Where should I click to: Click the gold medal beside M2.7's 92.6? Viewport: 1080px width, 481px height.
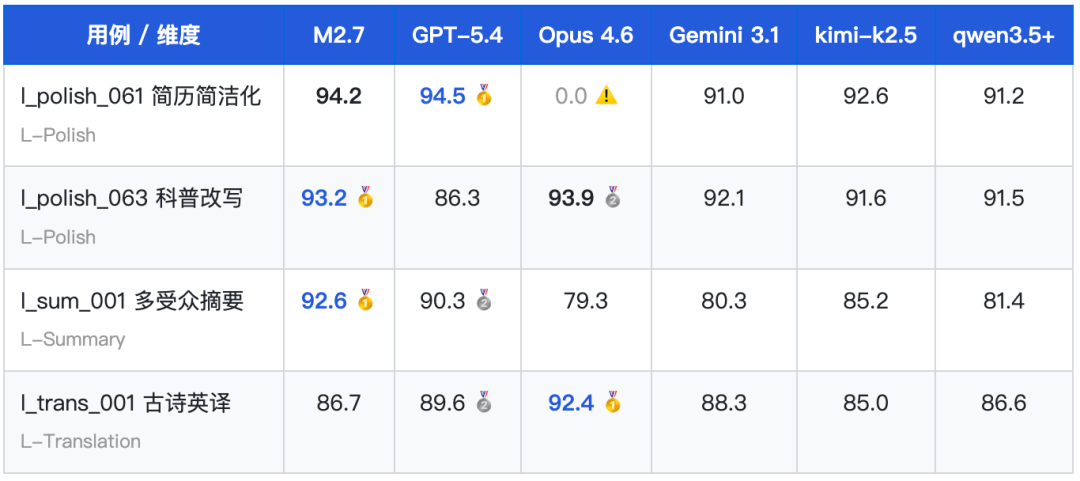pyautogui.click(x=365, y=300)
